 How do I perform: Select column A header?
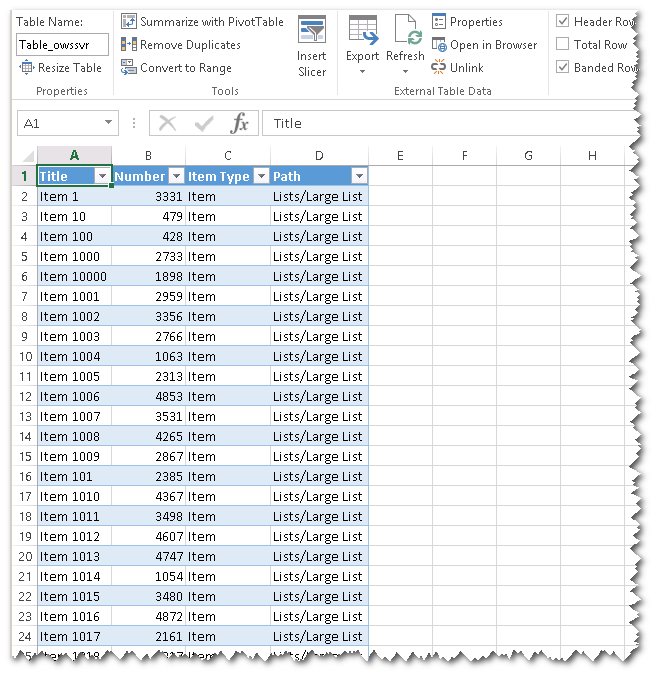74,156
